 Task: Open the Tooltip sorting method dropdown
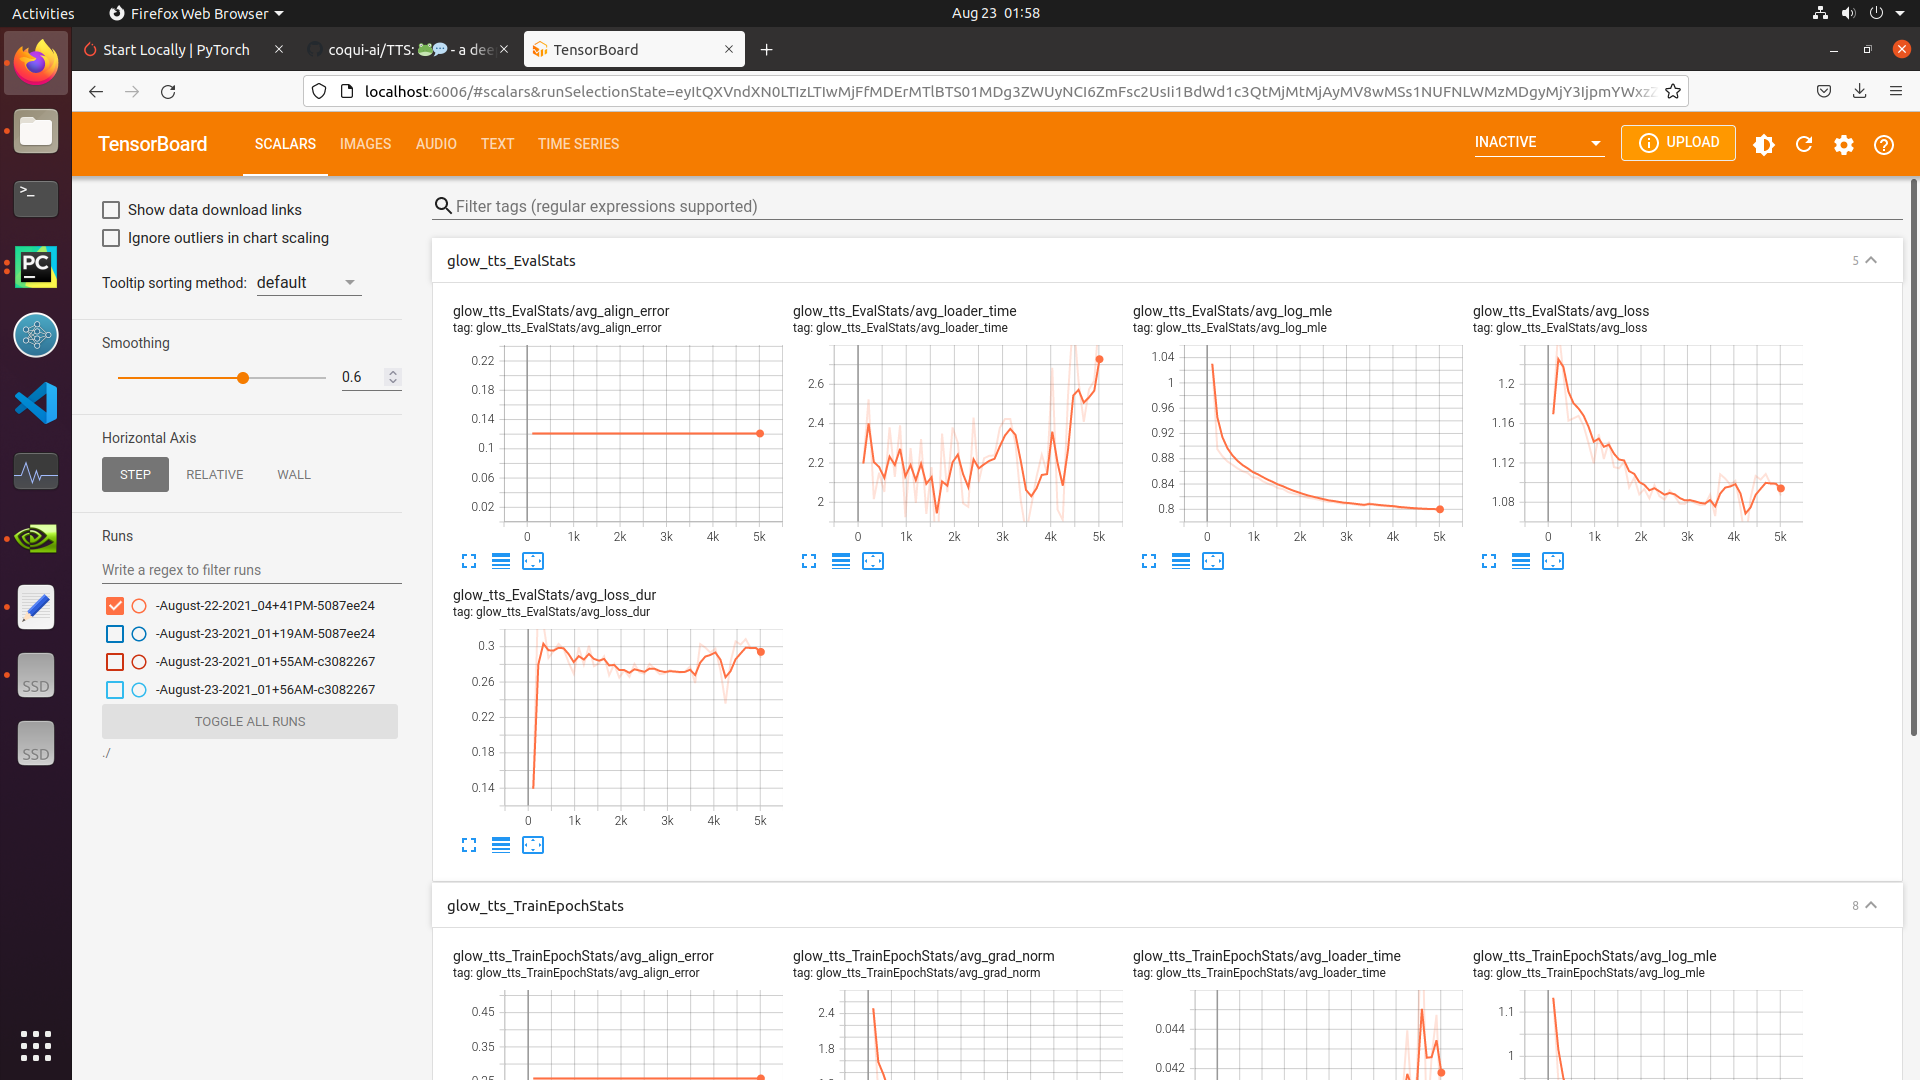(x=307, y=282)
